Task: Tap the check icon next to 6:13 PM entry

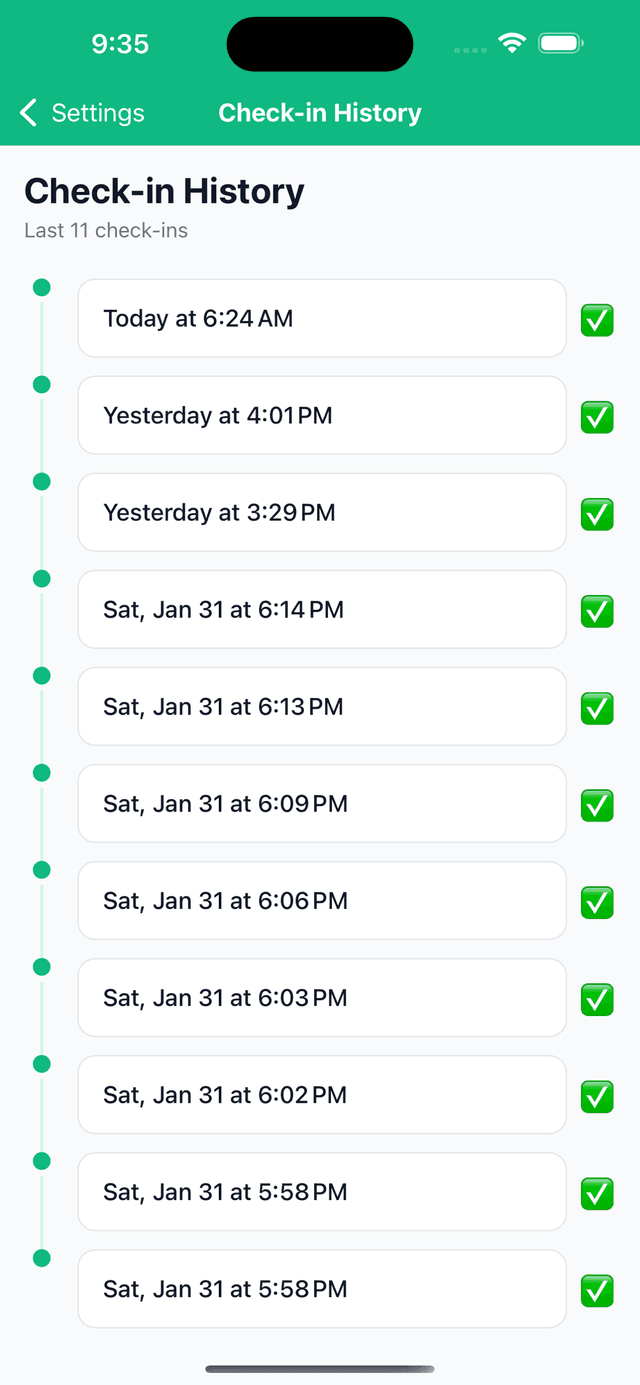Action: point(597,709)
